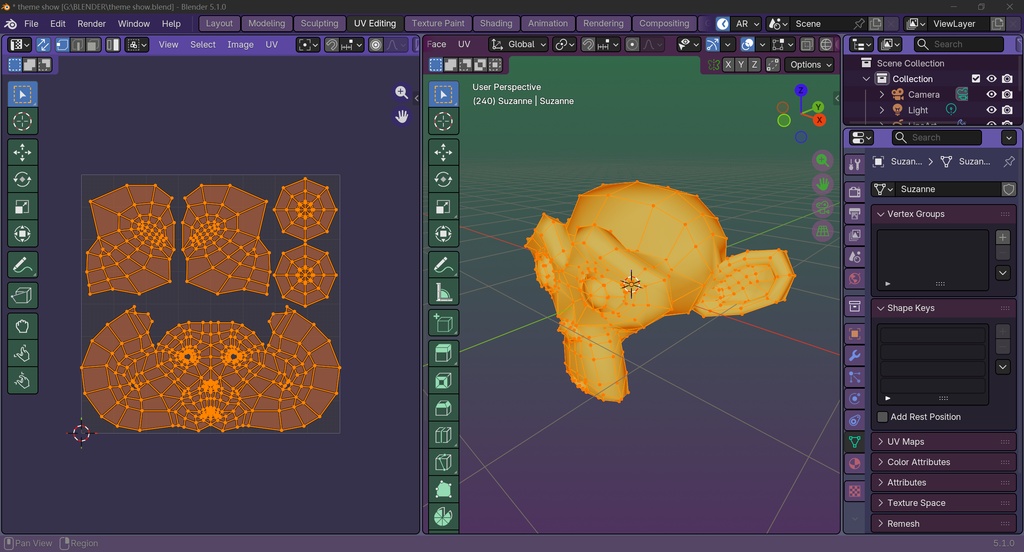Select the Measure tool in 3D viewport
The image size is (1024, 552).
[443, 293]
